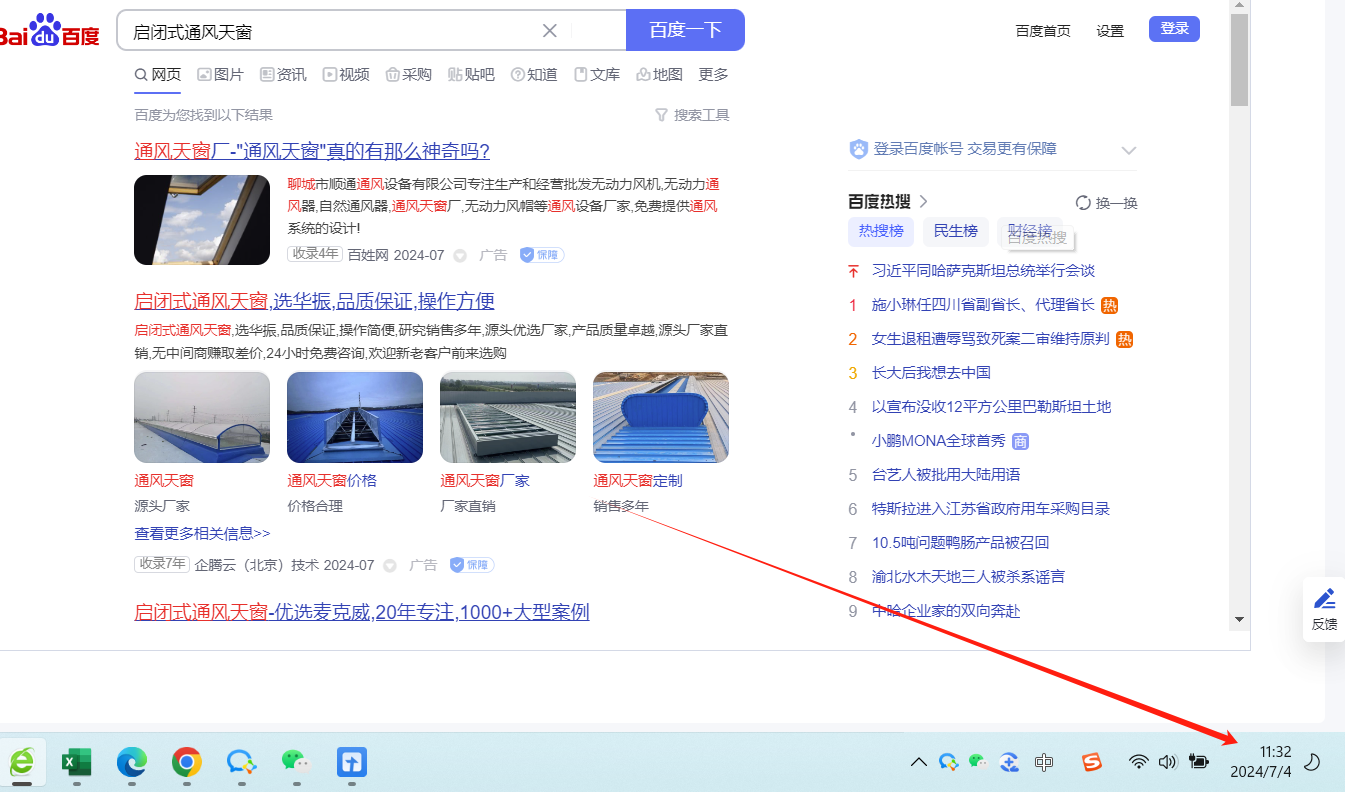Open WeChat from the taskbar

296,763
